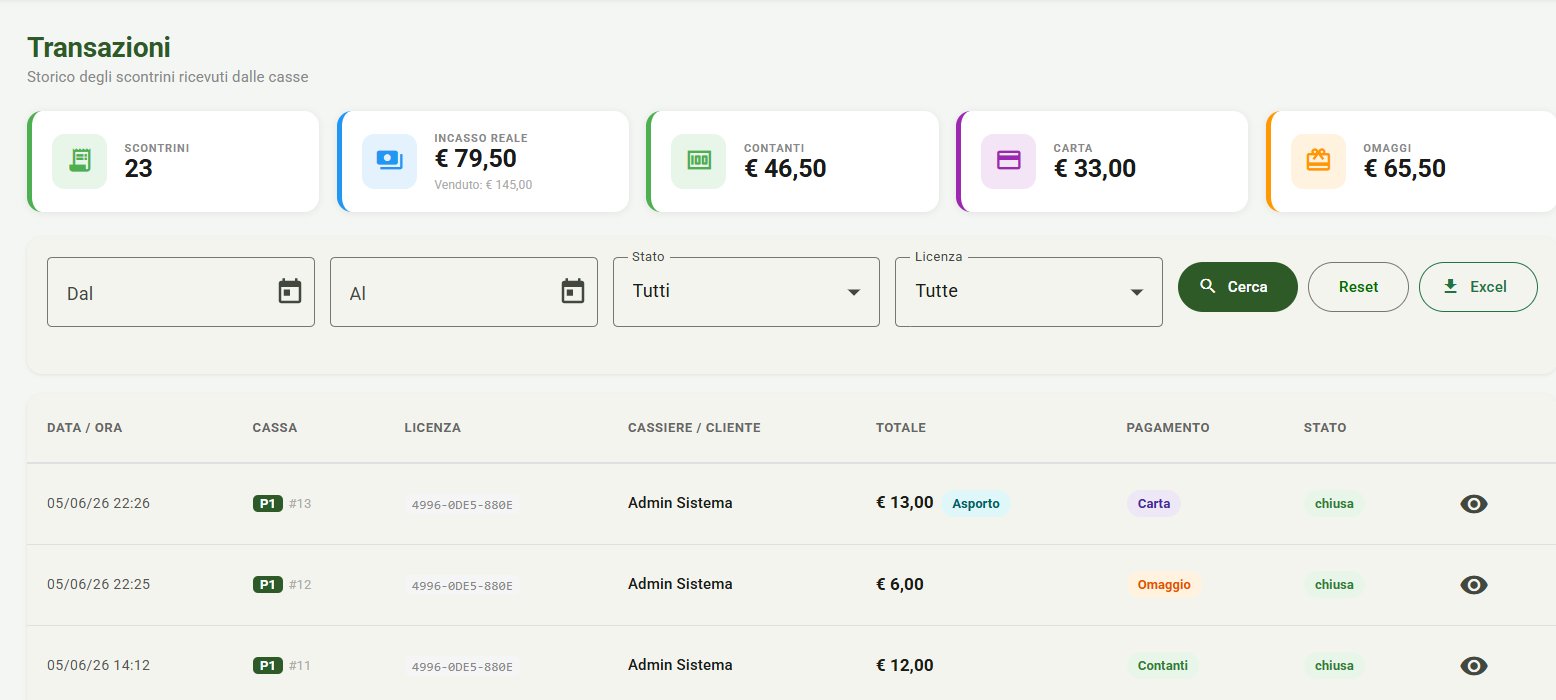View details of the € 6,00 transaction
The image size is (1556, 700).
(1474, 585)
